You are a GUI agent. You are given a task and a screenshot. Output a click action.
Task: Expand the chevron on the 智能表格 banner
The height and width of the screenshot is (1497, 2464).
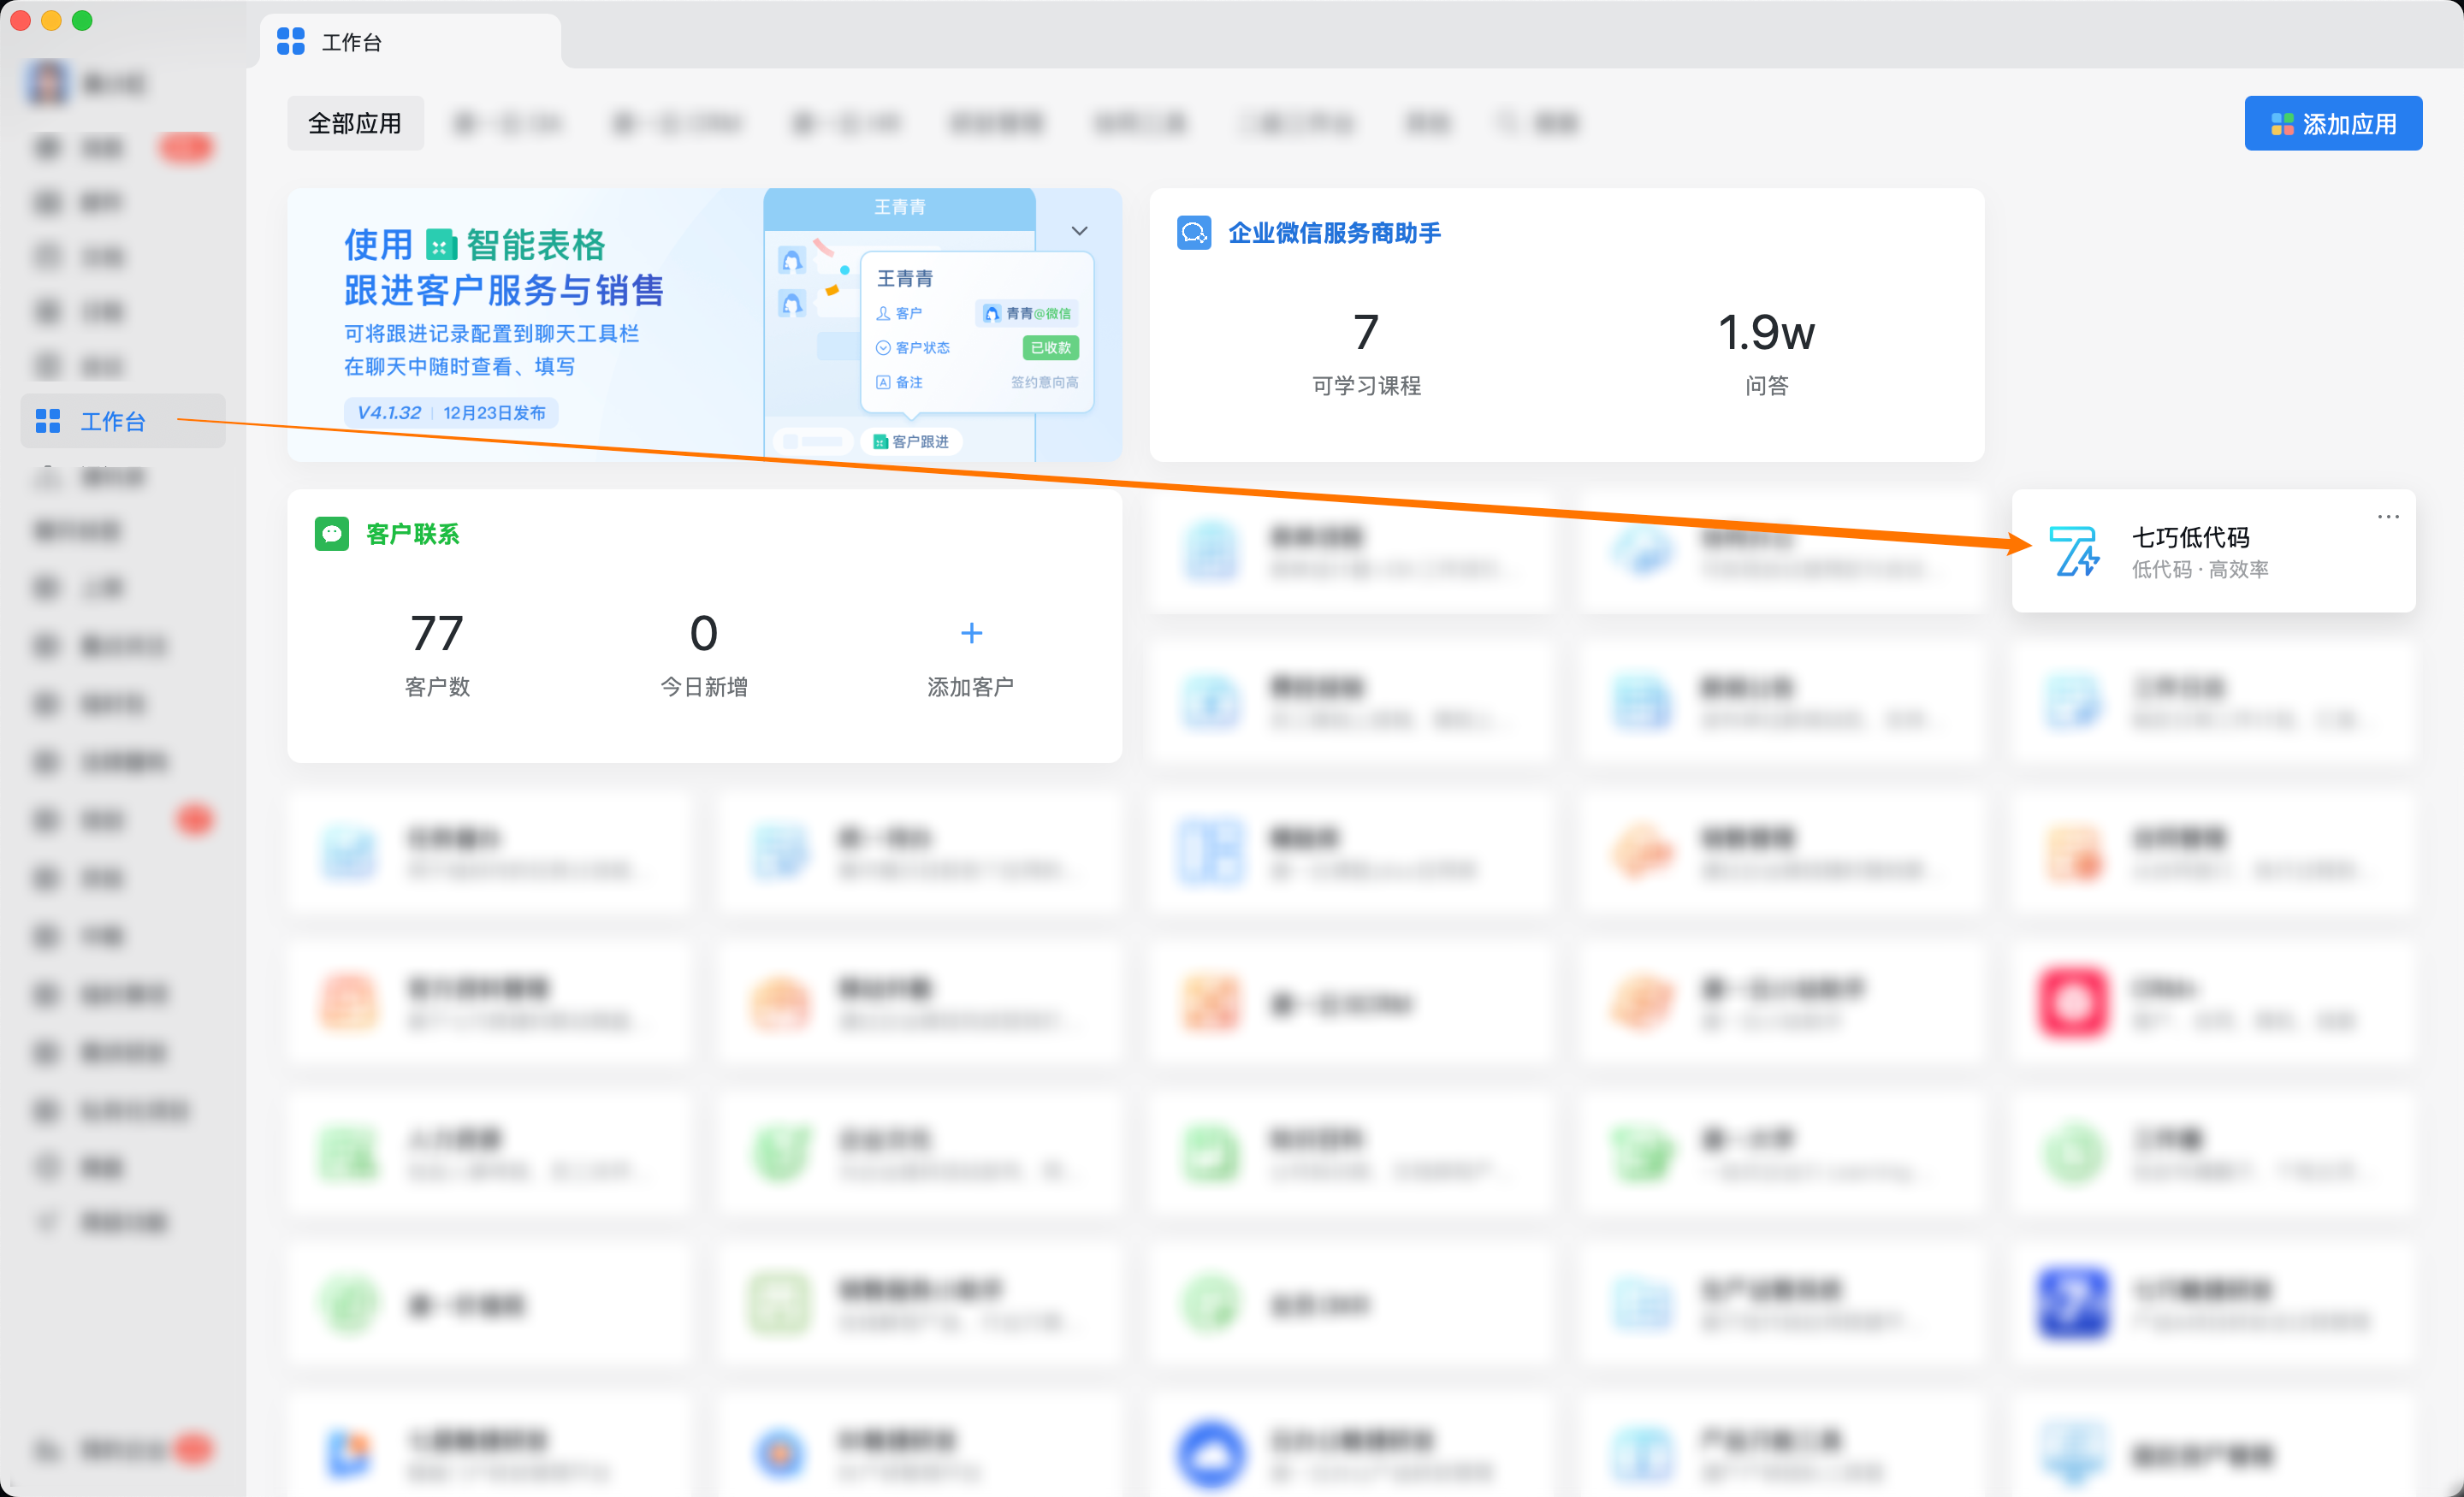[x=1079, y=231]
